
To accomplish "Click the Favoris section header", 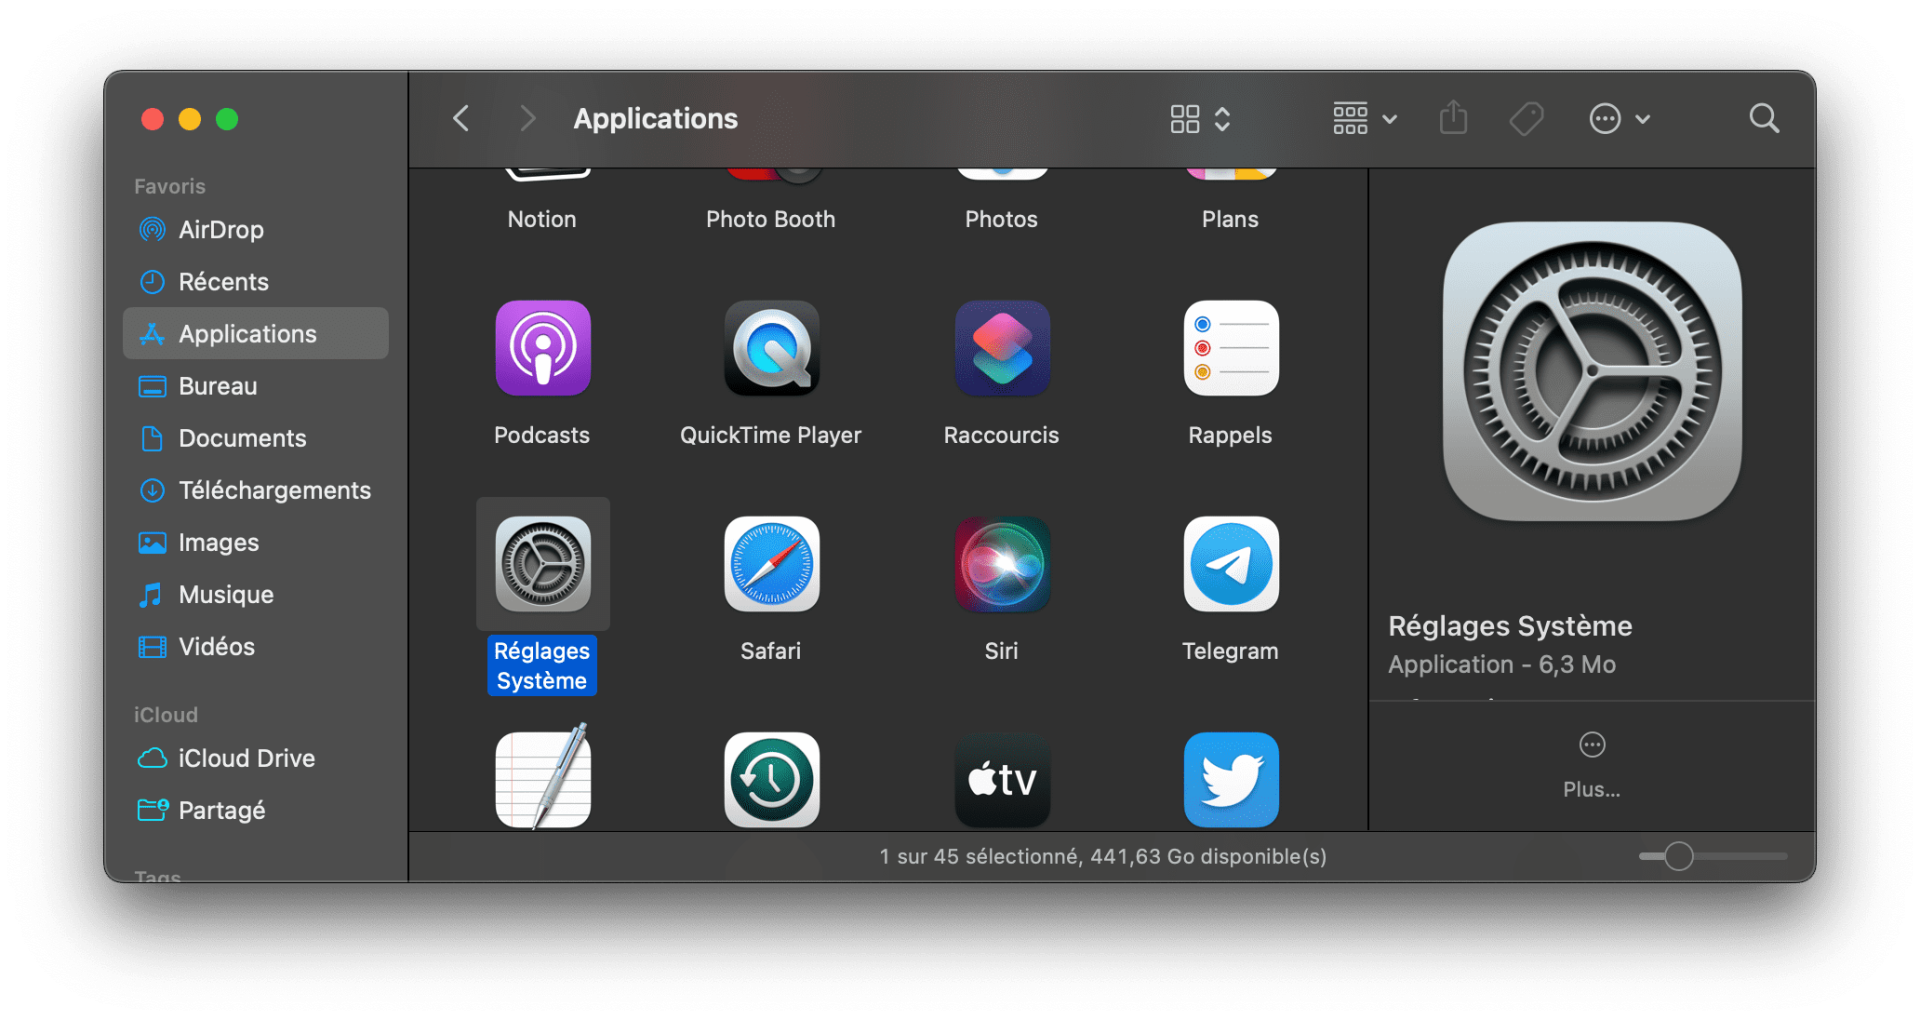I will click(170, 186).
